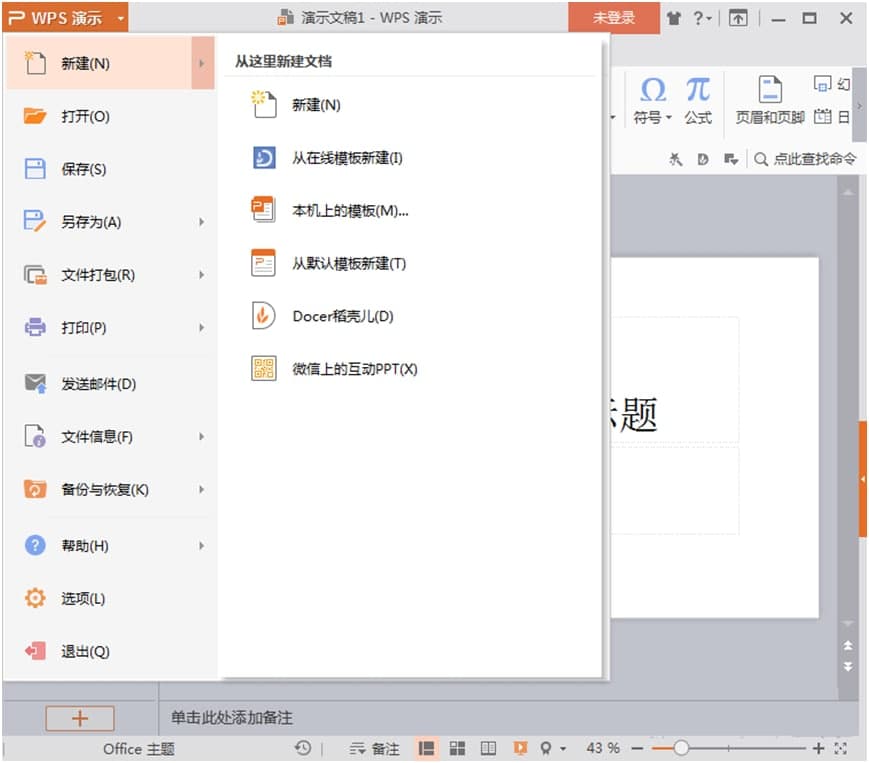The height and width of the screenshot is (763, 869).
Task: Open the 公式 equation editor
Action: [697, 100]
